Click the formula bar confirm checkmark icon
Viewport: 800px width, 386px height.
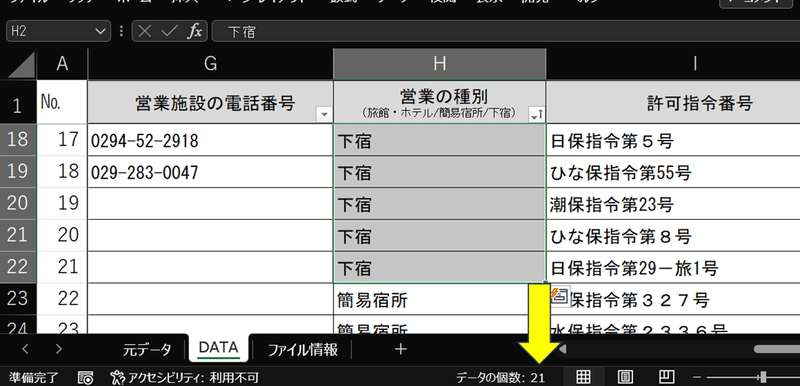point(169,32)
